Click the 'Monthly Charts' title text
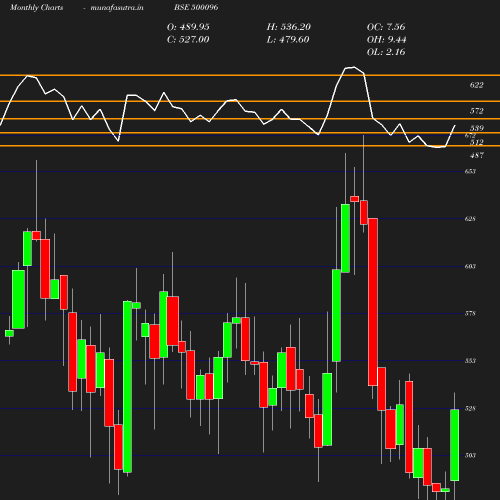This screenshot has height=500, width=500. click(37, 7)
